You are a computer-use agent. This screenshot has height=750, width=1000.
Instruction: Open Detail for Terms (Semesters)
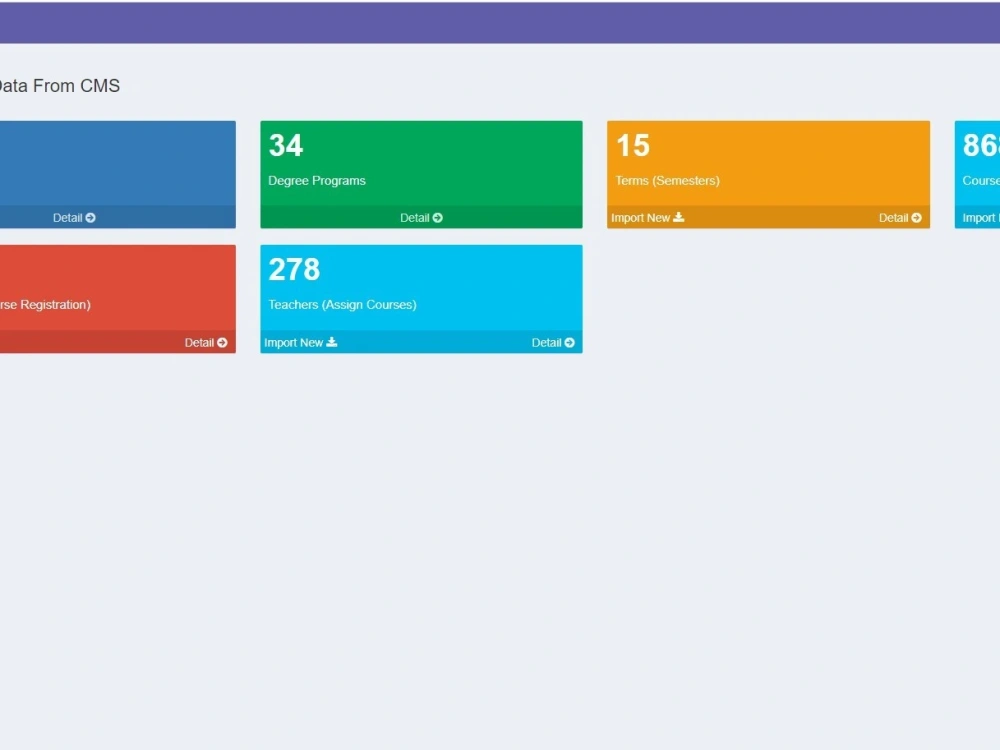click(x=900, y=217)
